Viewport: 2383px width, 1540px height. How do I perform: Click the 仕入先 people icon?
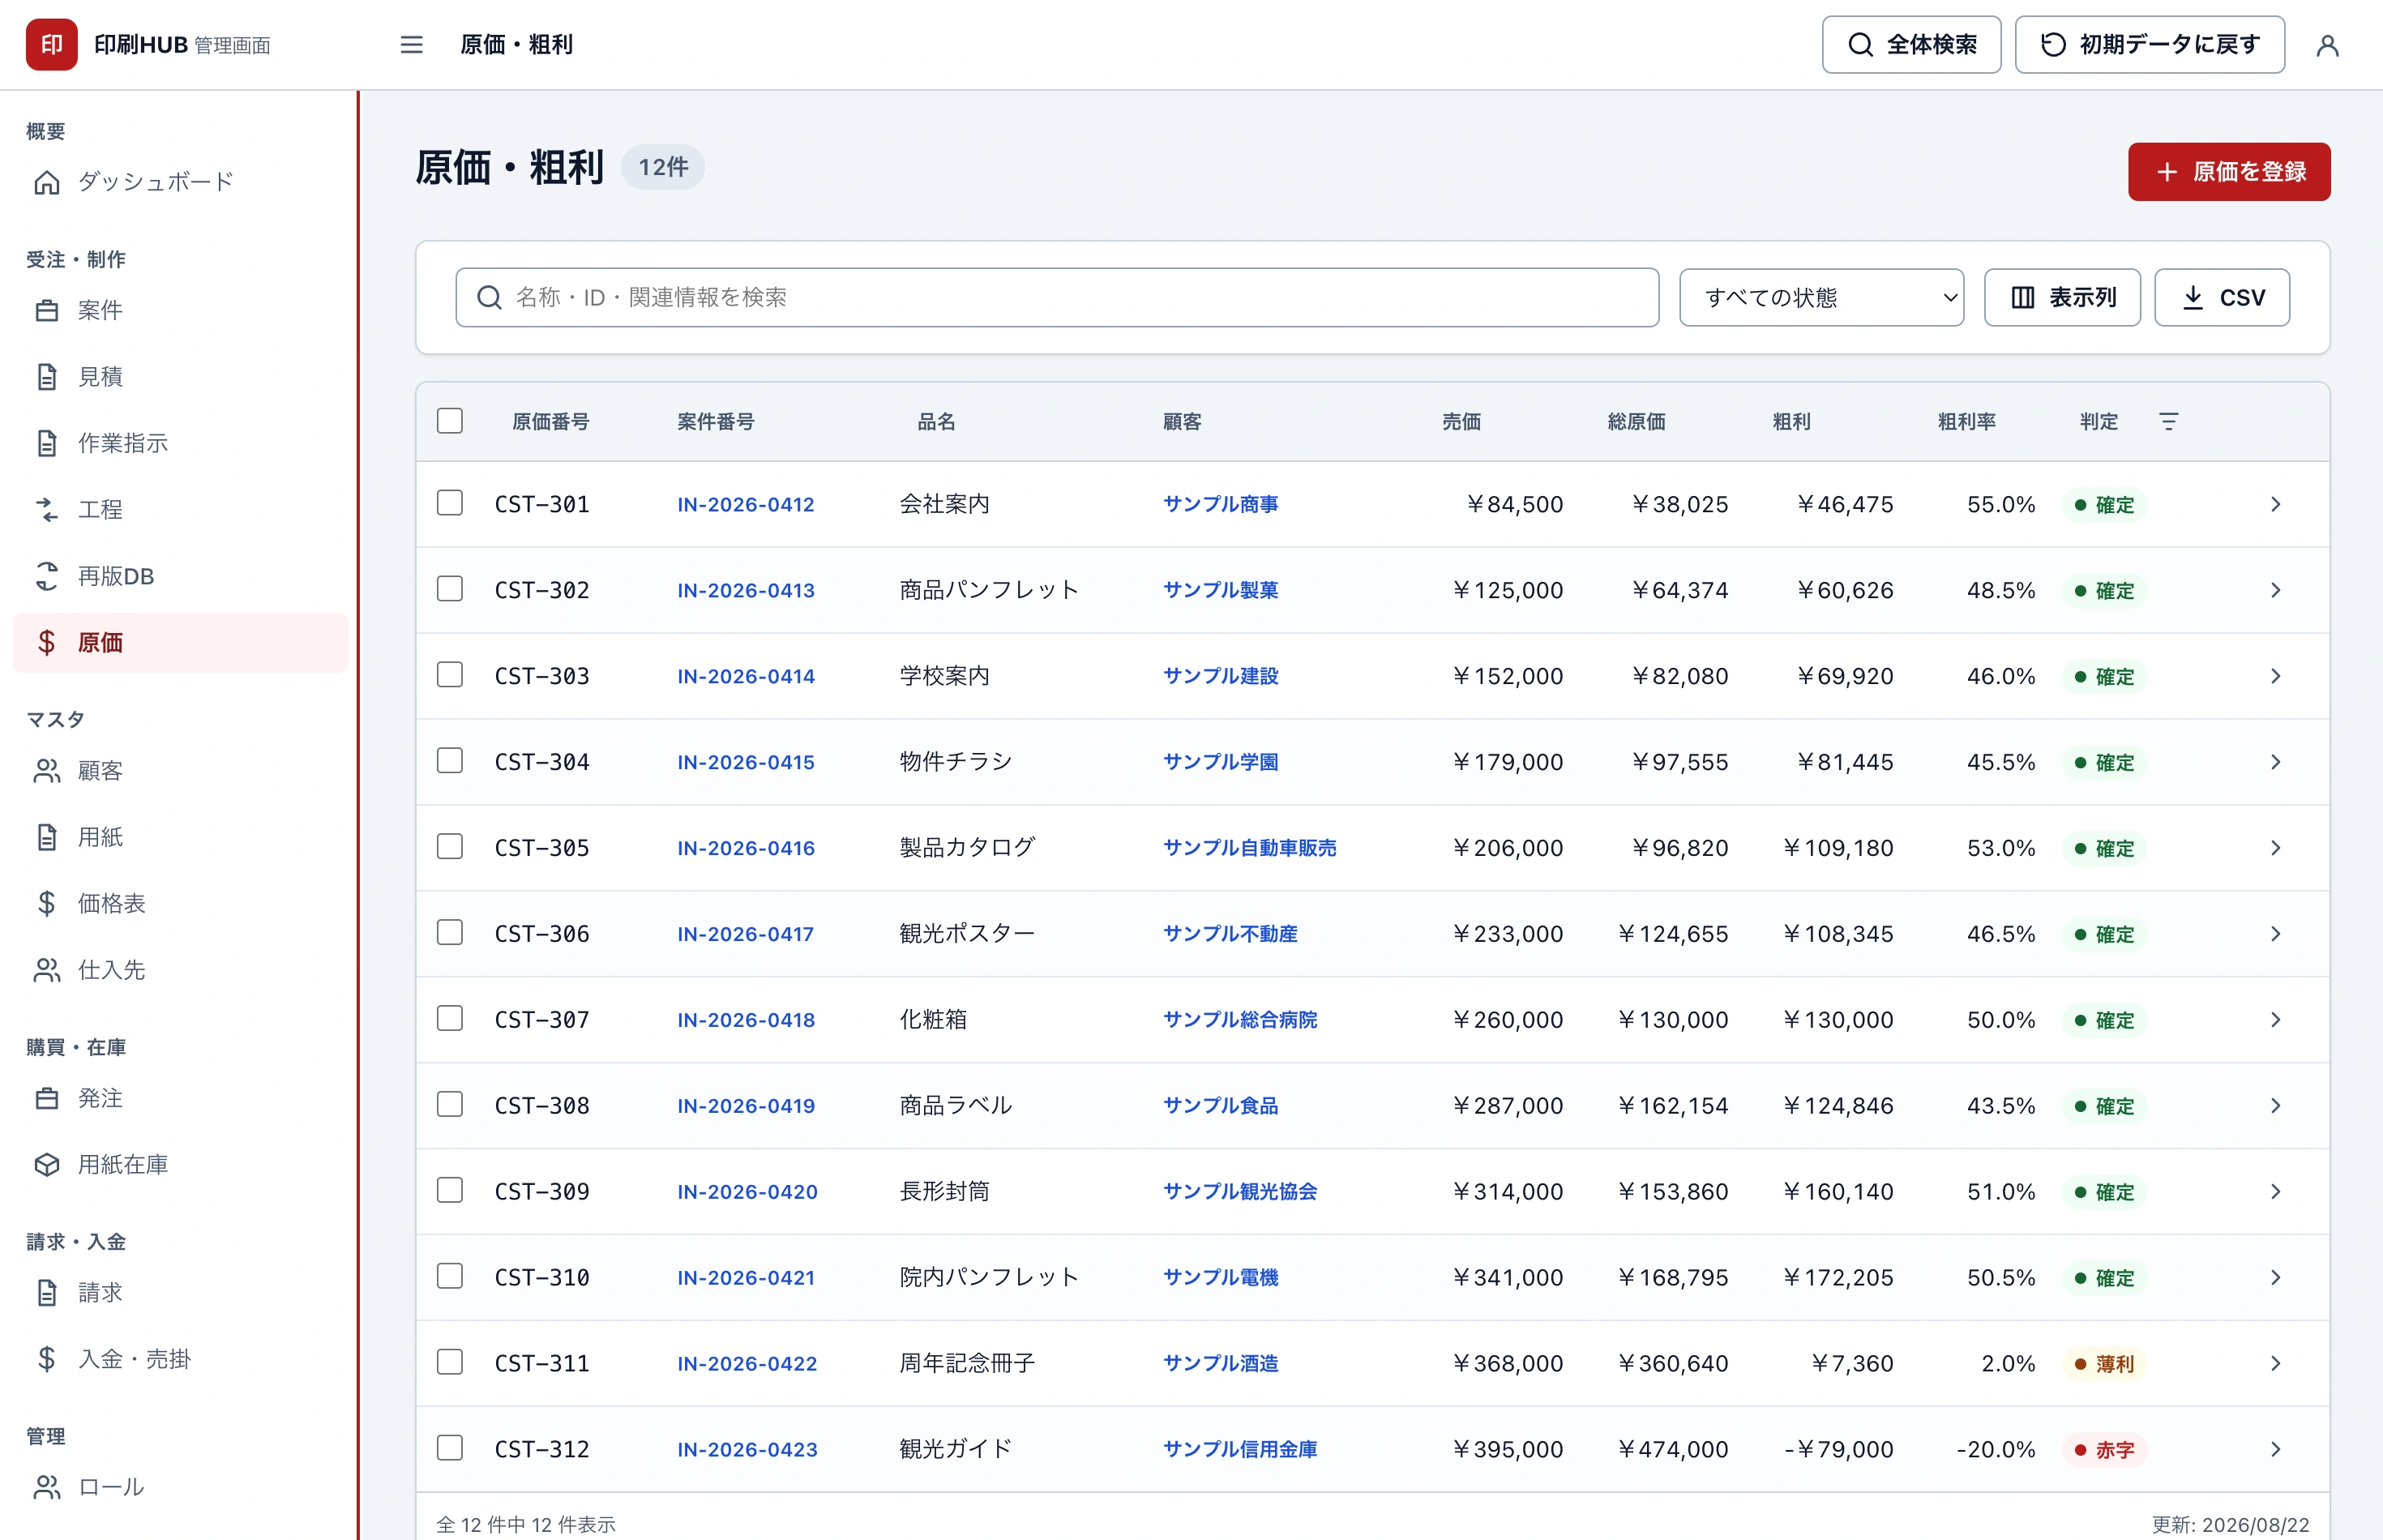47,970
